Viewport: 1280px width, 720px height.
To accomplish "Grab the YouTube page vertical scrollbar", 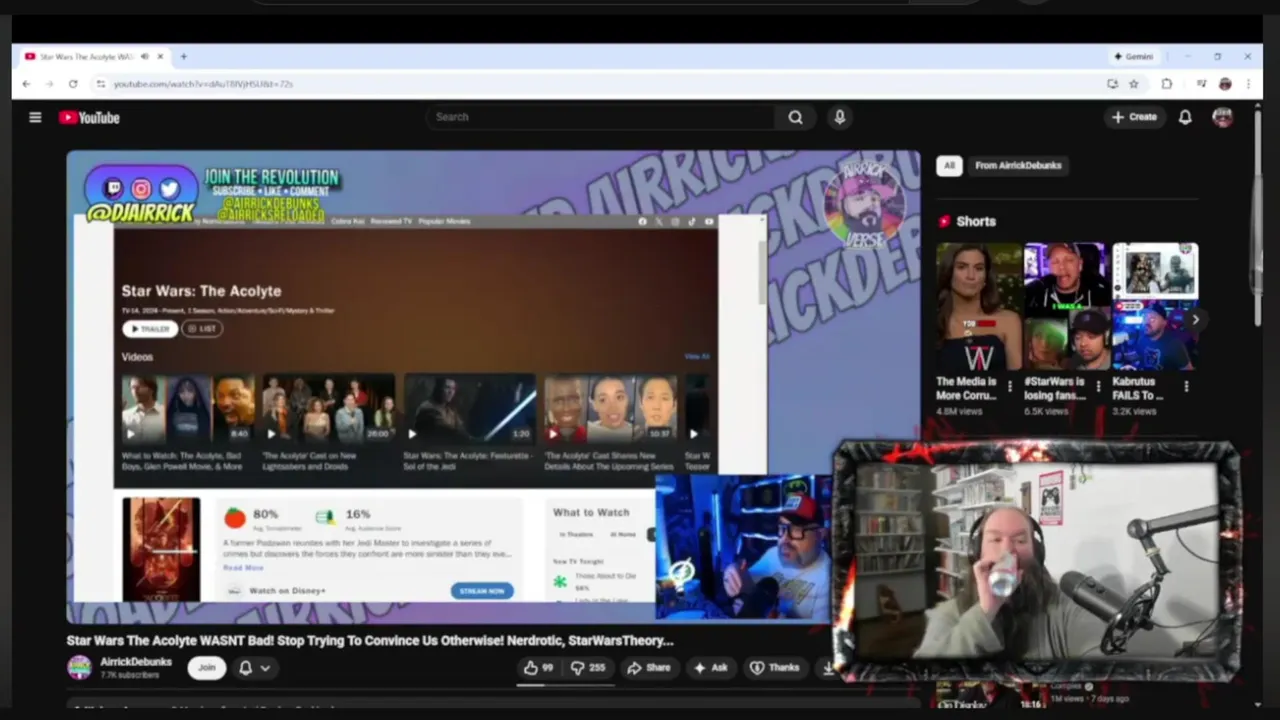I will (x=1257, y=220).
